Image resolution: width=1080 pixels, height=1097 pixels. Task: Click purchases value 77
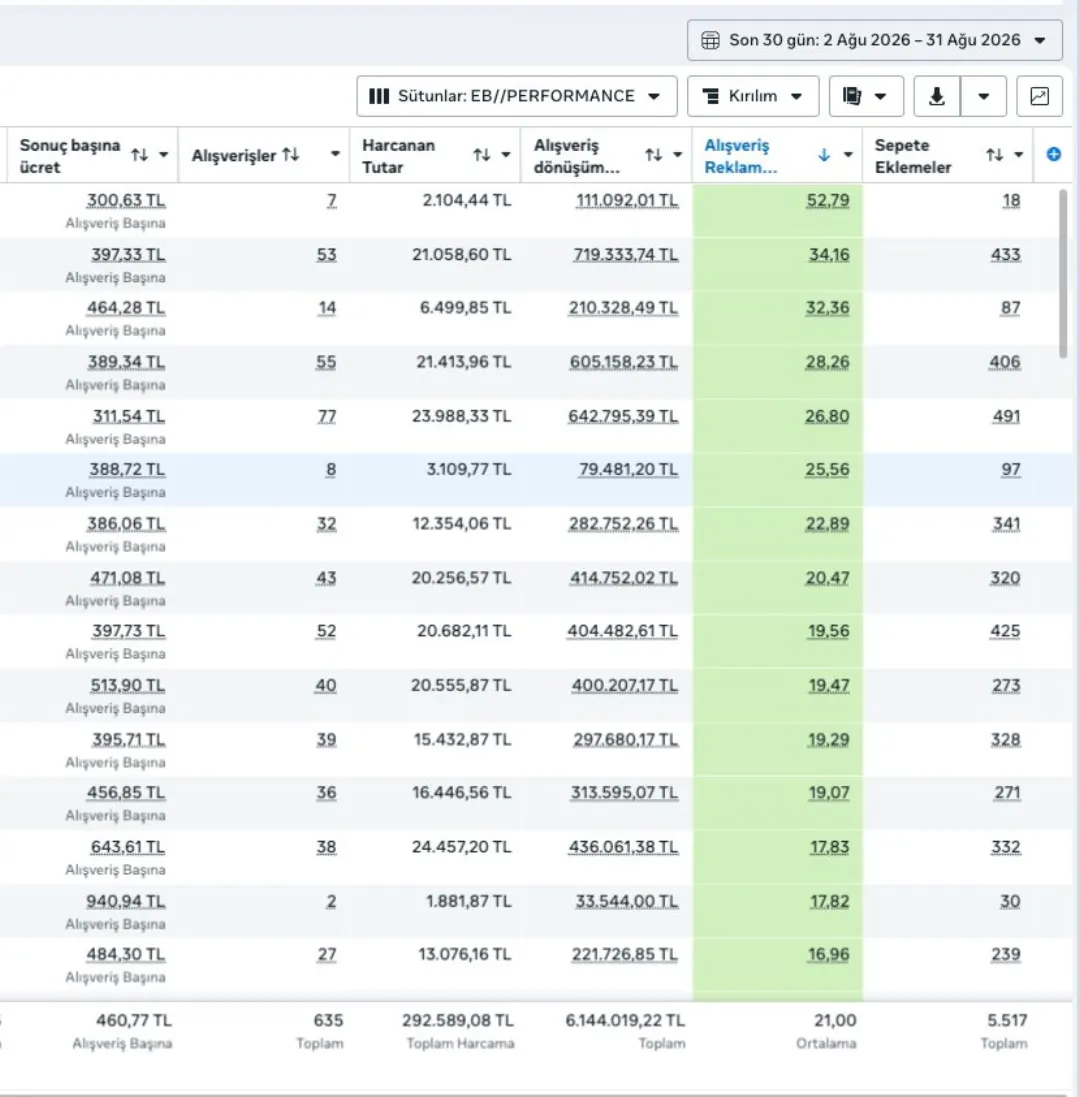pos(327,416)
